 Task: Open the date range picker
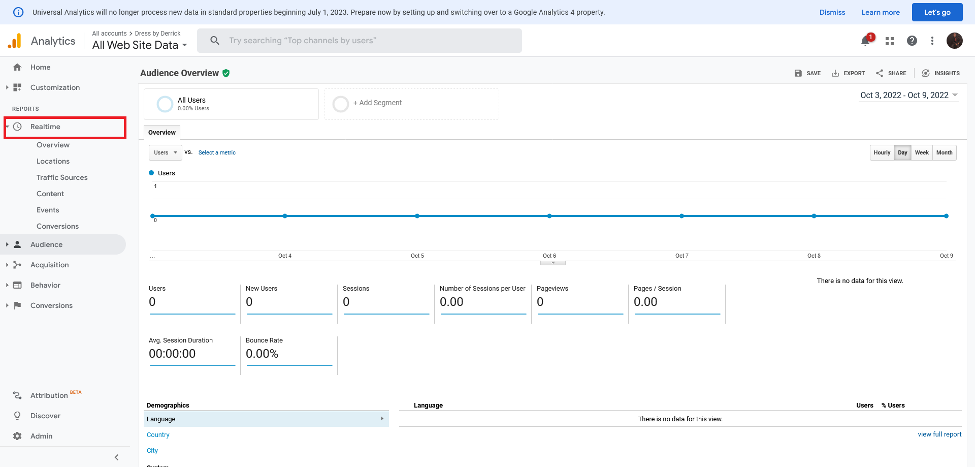tap(909, 95)
